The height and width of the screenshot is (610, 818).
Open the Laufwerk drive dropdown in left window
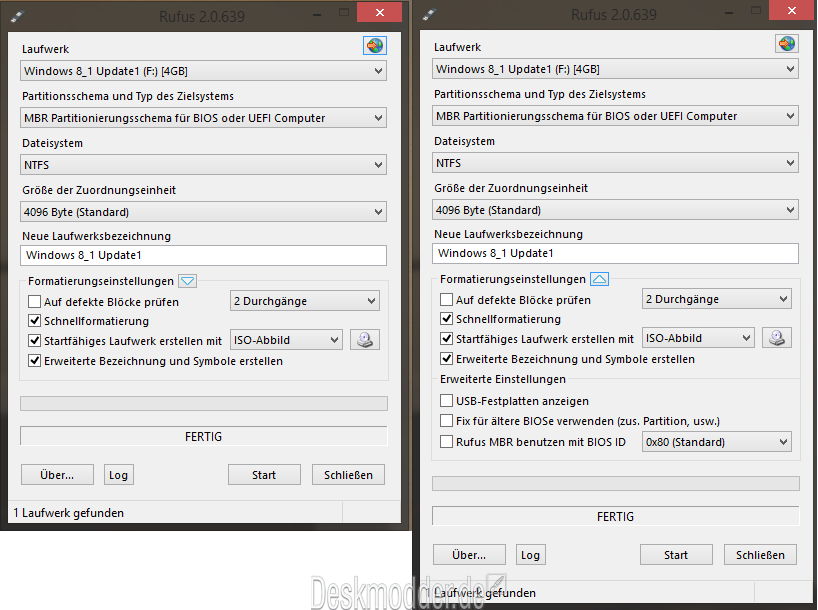(203, 71)
